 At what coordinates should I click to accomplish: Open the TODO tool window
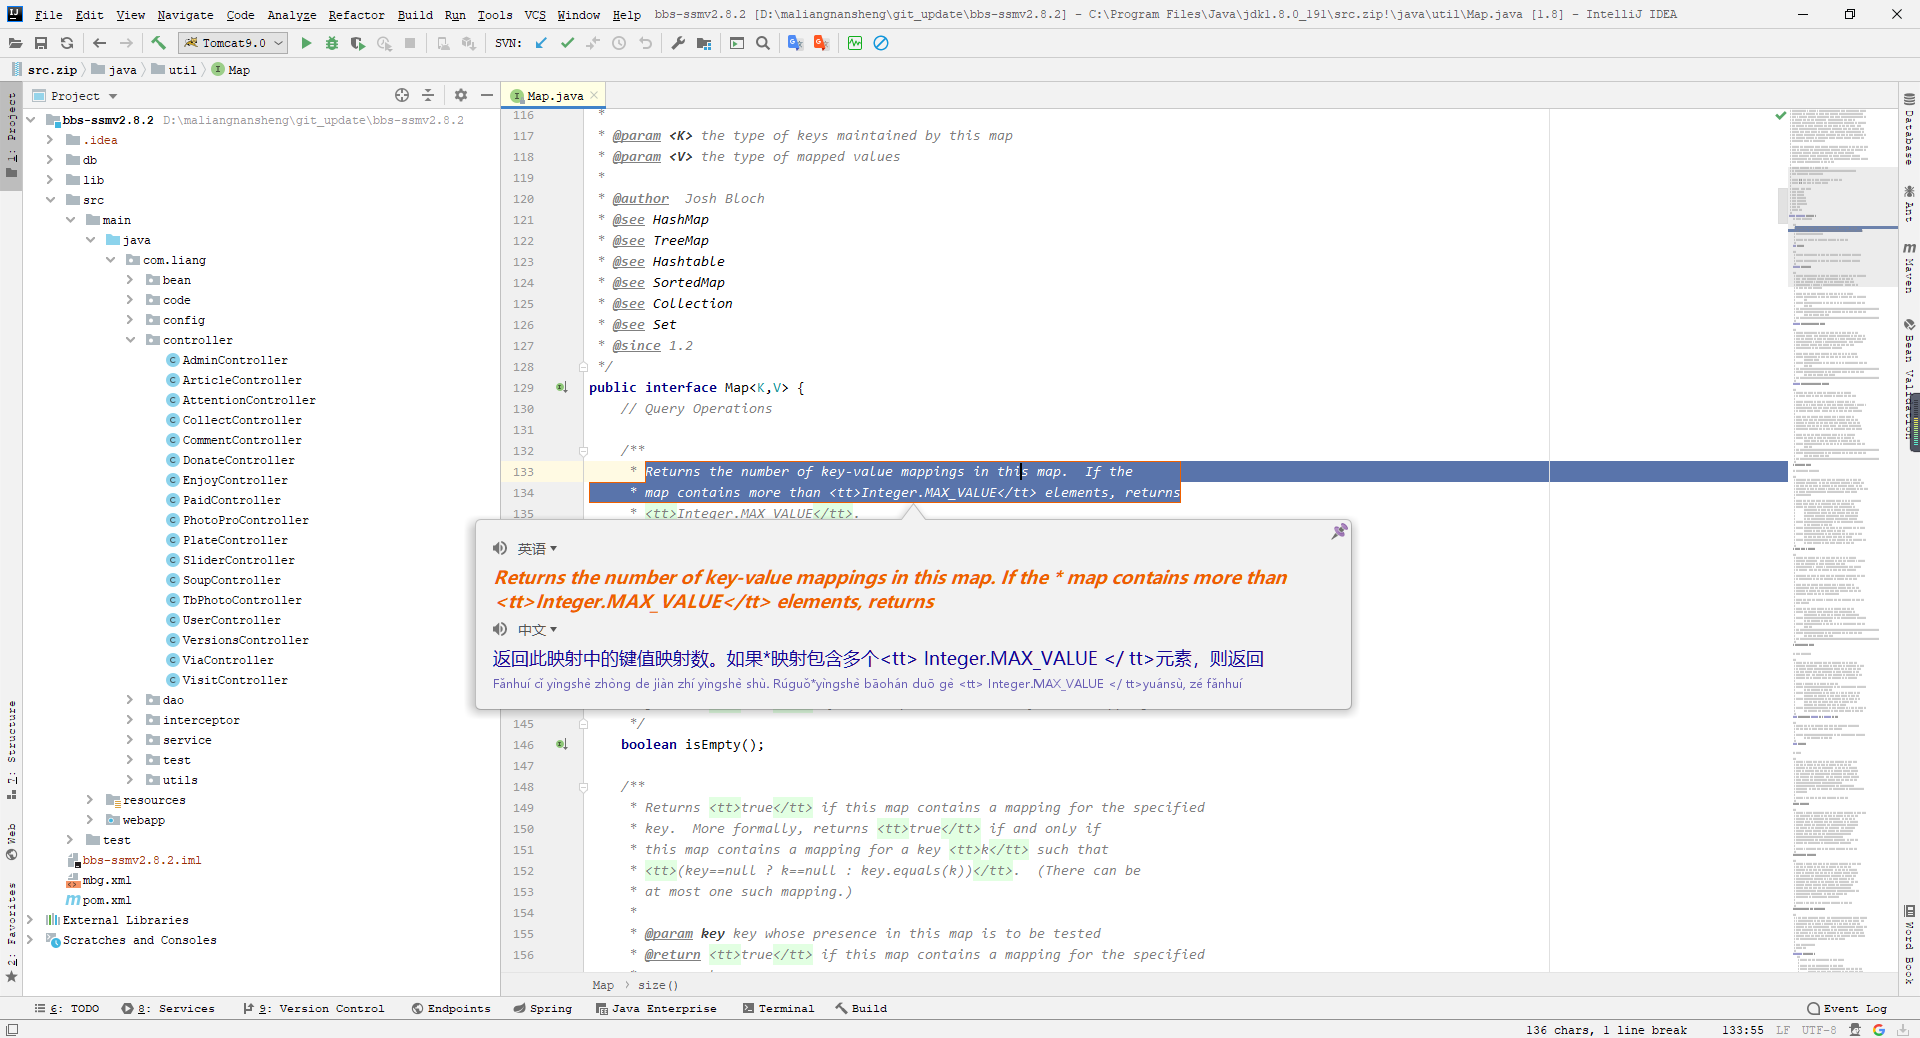coord(67,1008)
